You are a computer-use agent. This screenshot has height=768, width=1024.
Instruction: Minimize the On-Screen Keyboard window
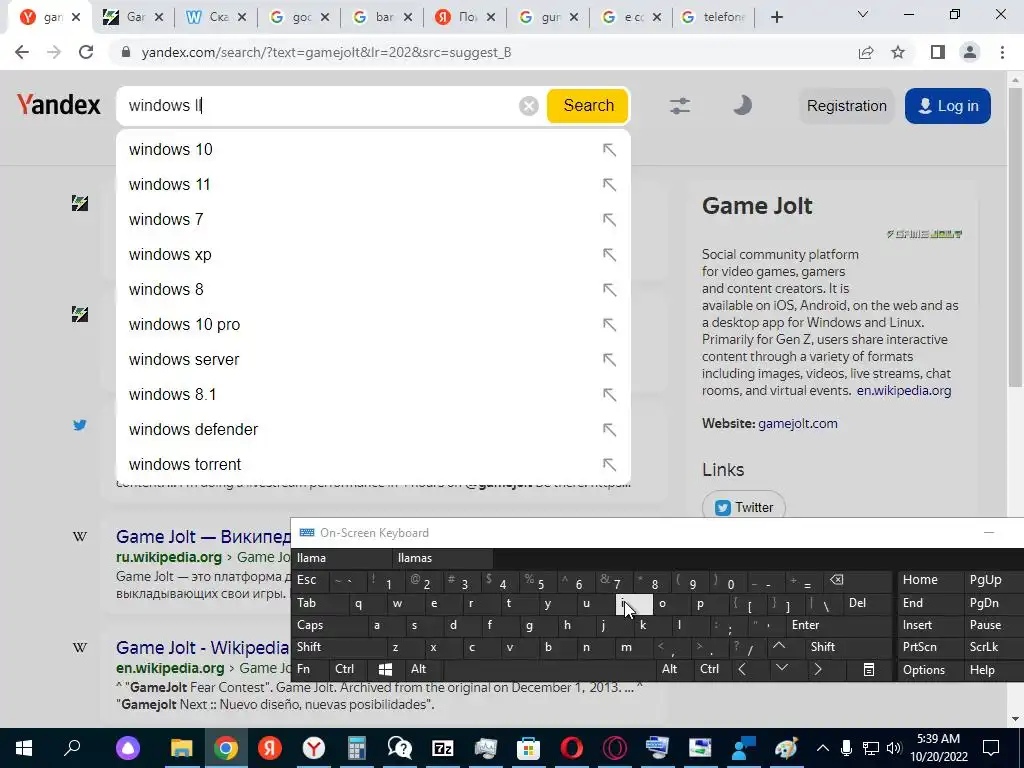(x=989, y=533)
